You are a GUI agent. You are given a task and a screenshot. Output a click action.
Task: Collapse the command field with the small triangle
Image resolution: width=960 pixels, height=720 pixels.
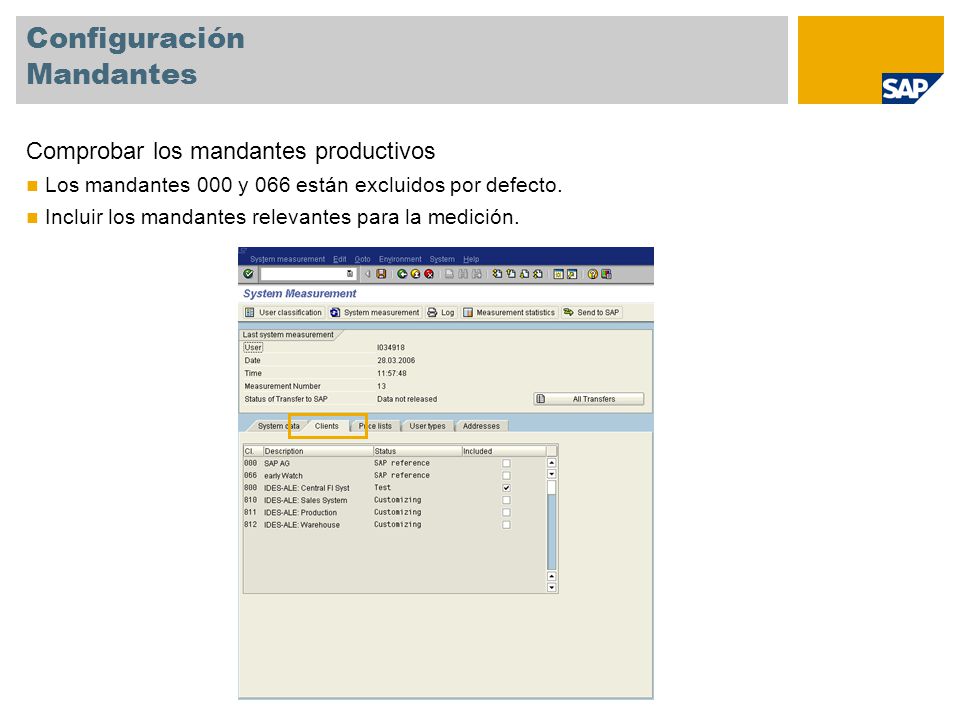coord(368,274)
